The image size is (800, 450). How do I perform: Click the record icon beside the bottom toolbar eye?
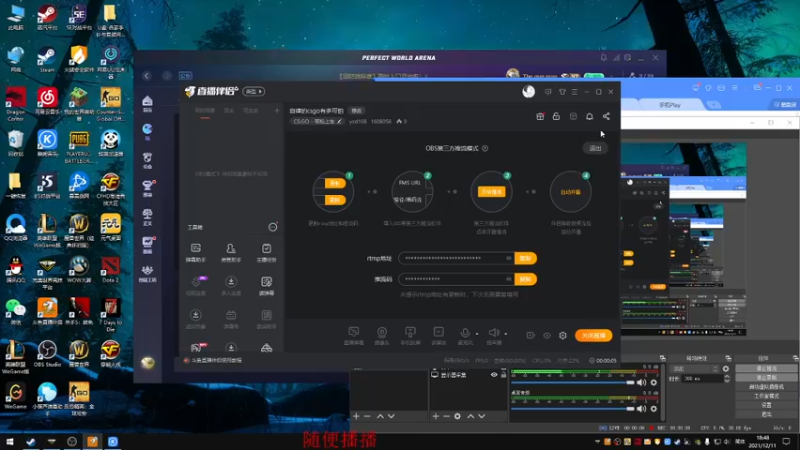pyautogui.click(x=531, y=335)
